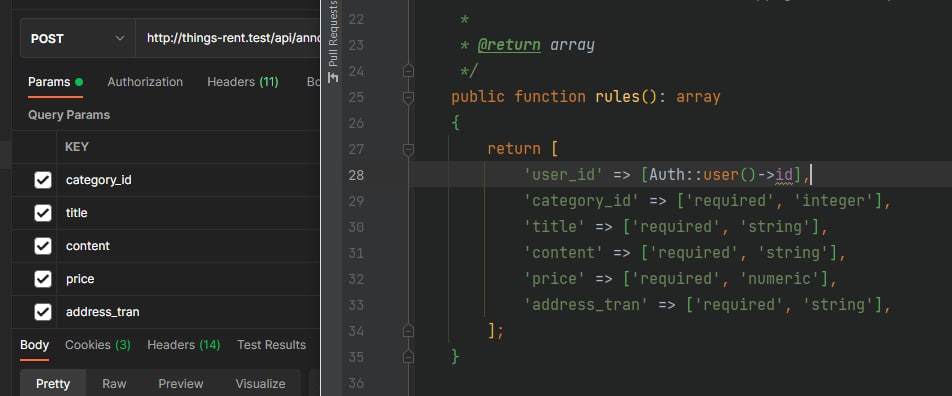Open the response Headers (14) tab
Viewport: 952px width, 396px height.
[x=183, y=345]
